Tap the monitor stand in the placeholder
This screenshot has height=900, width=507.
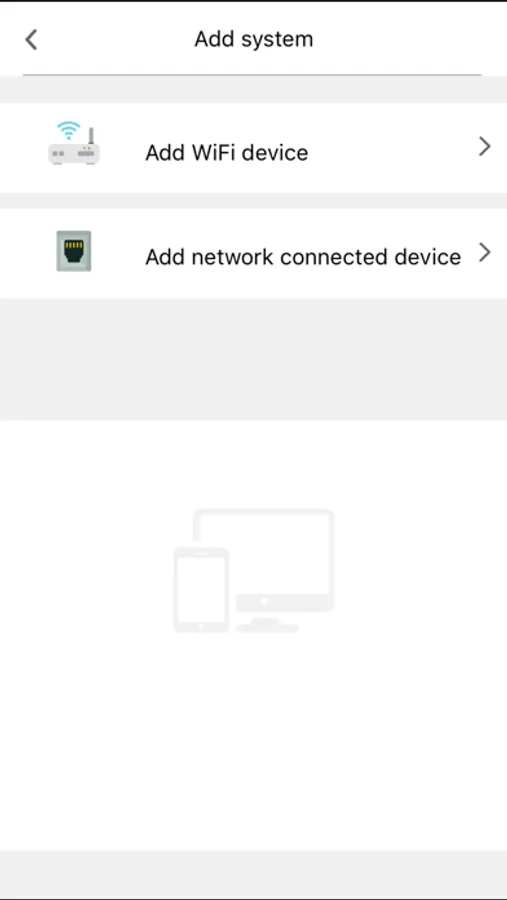pos(267,624)
